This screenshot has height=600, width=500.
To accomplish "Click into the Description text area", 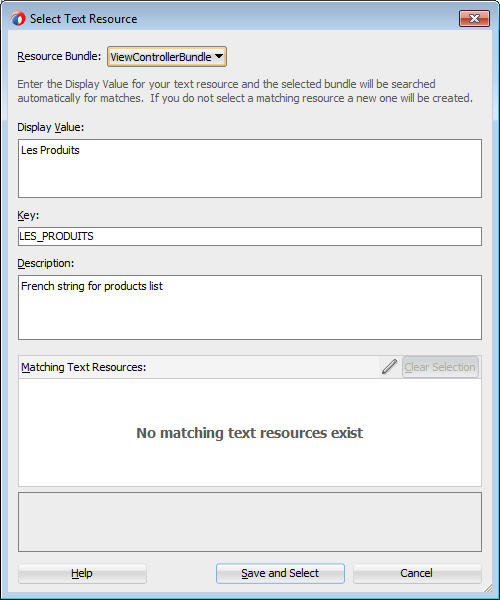I will (250, 307).
